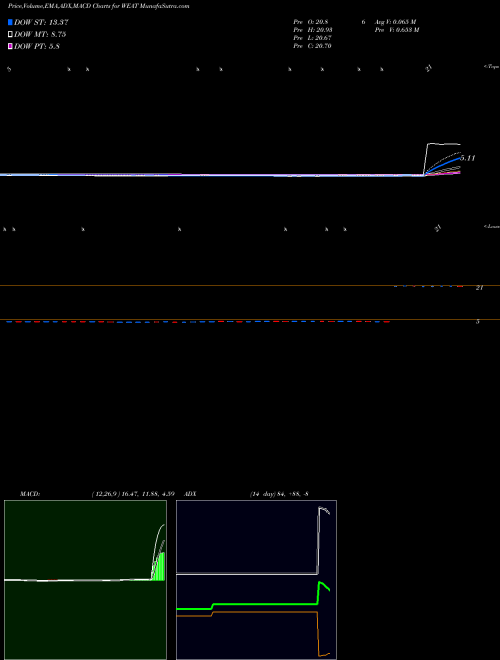The width and height of the screenshot is (500, 660).
Task: Click the chart title mentioning WEAT MunafaSutra.com
Action: [x=98, y=6]
